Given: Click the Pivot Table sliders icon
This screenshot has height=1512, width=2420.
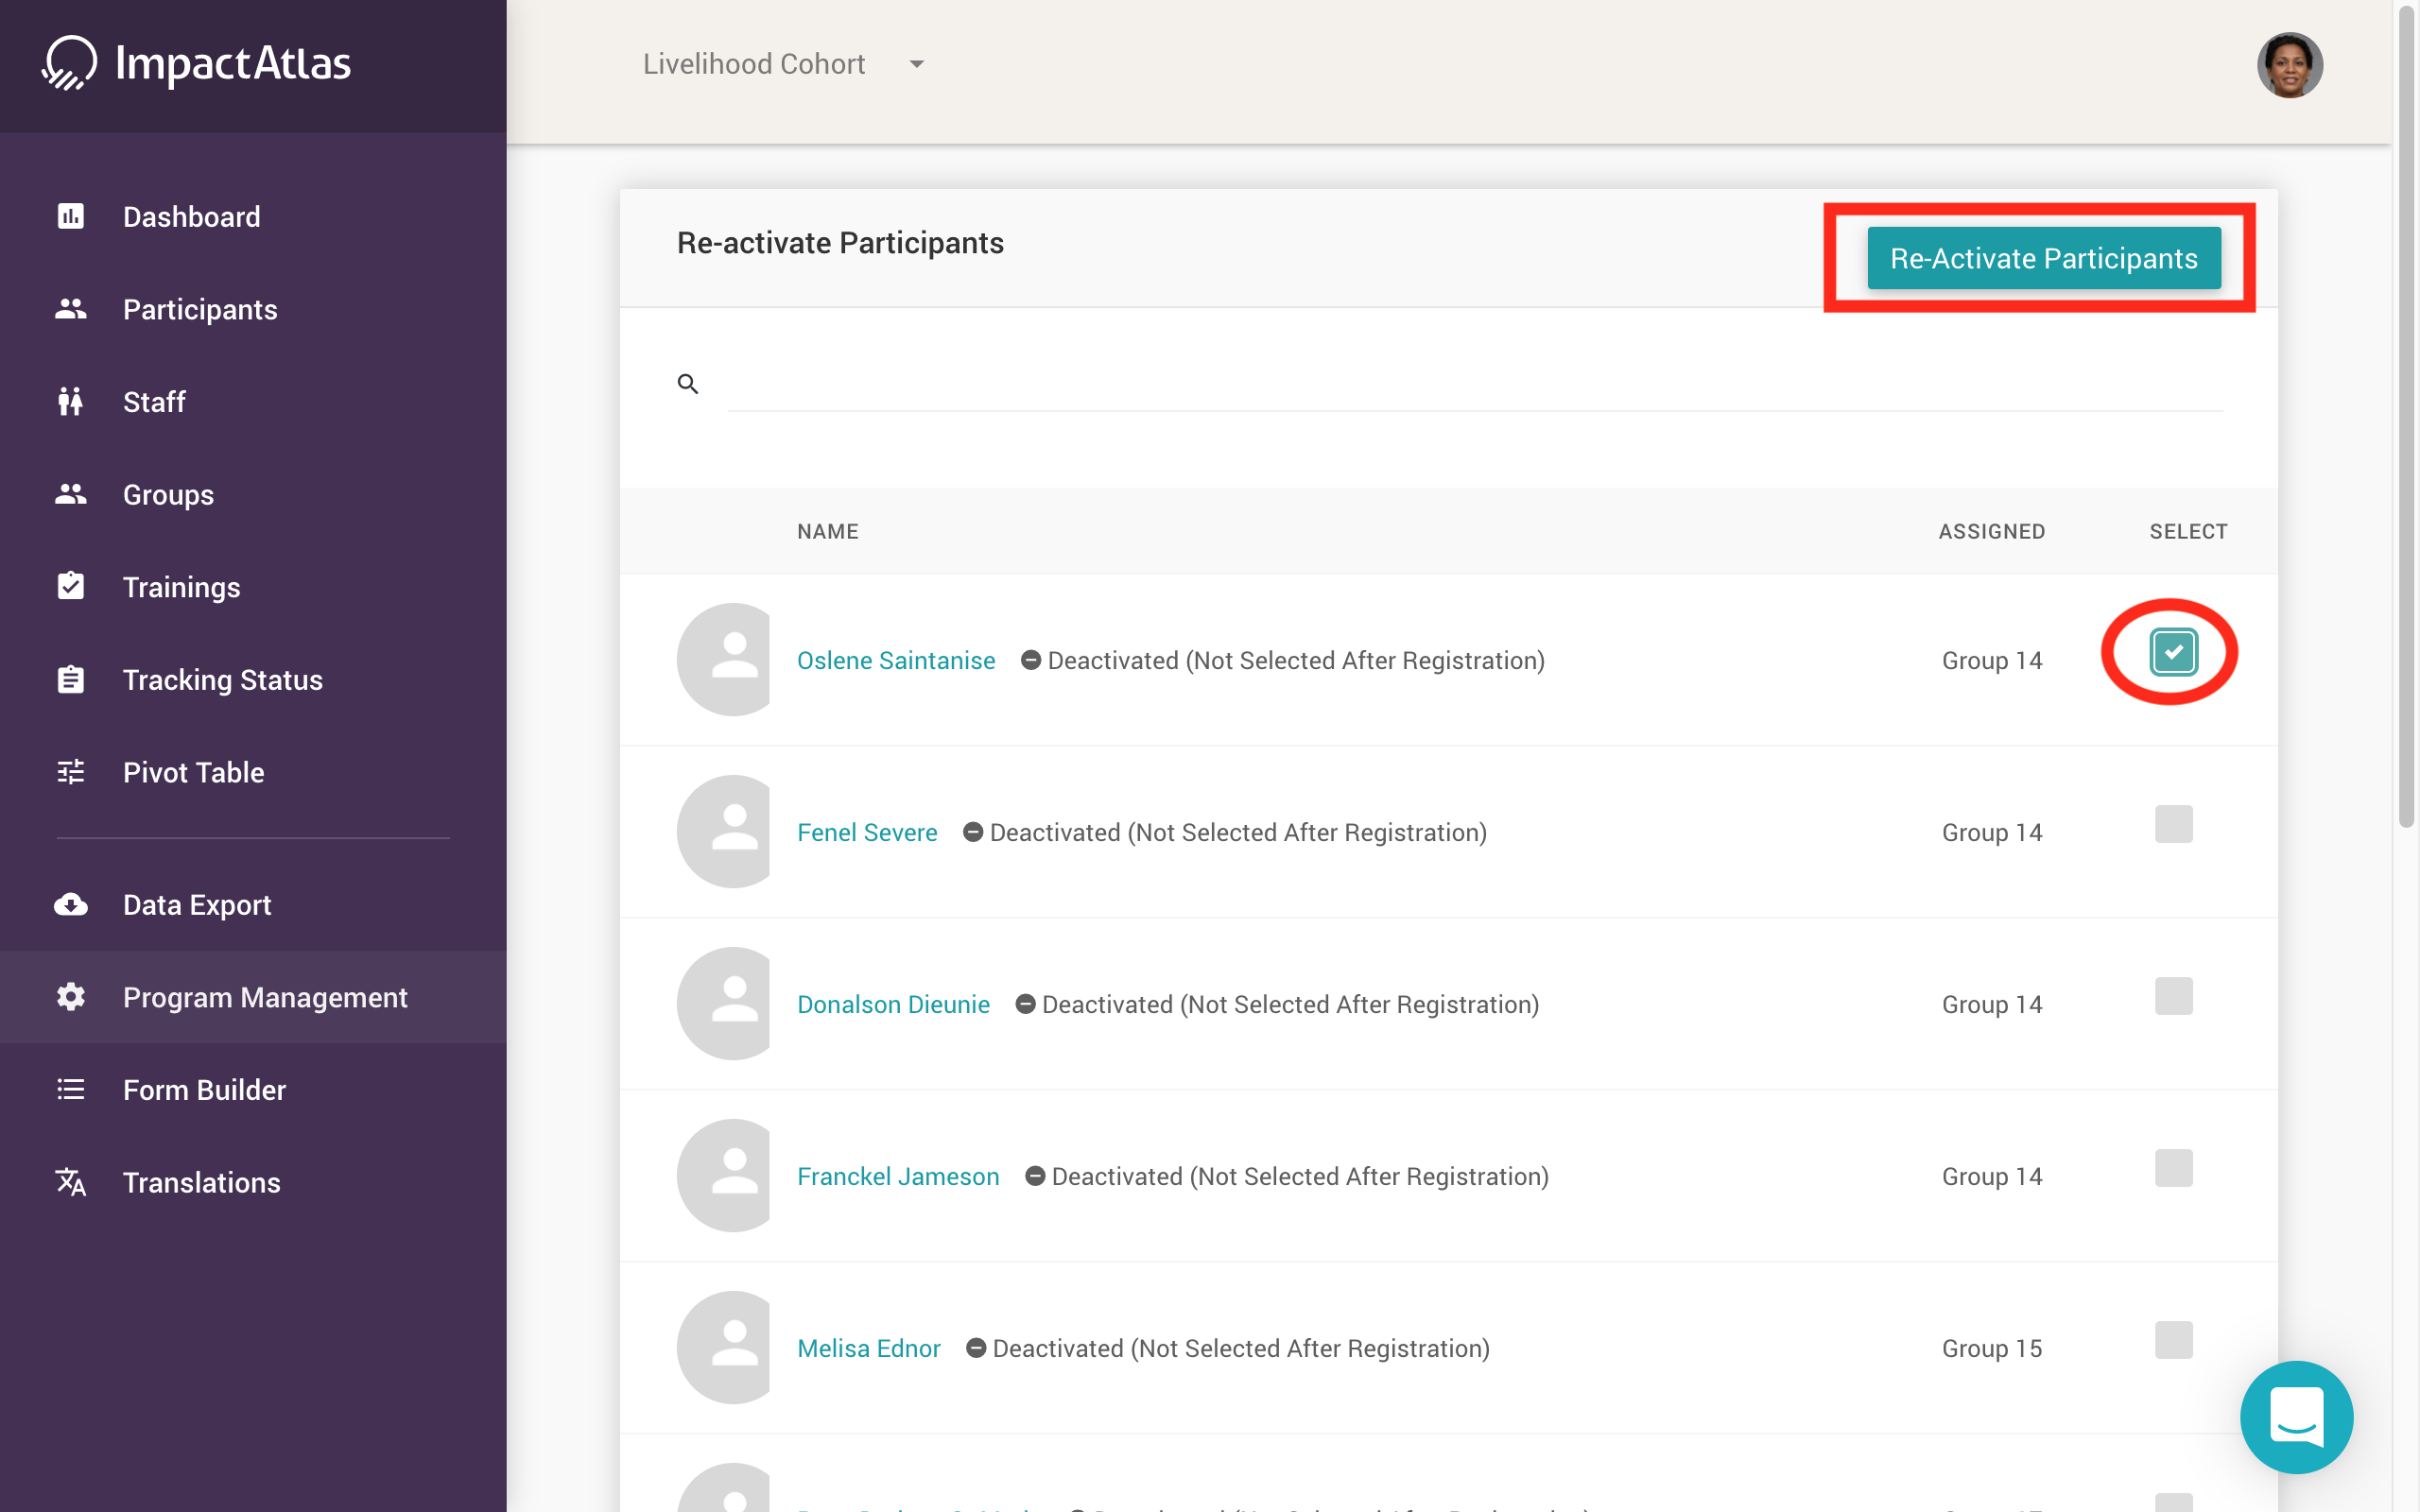Looking at the screenshot, I should [x=70, y=772].
